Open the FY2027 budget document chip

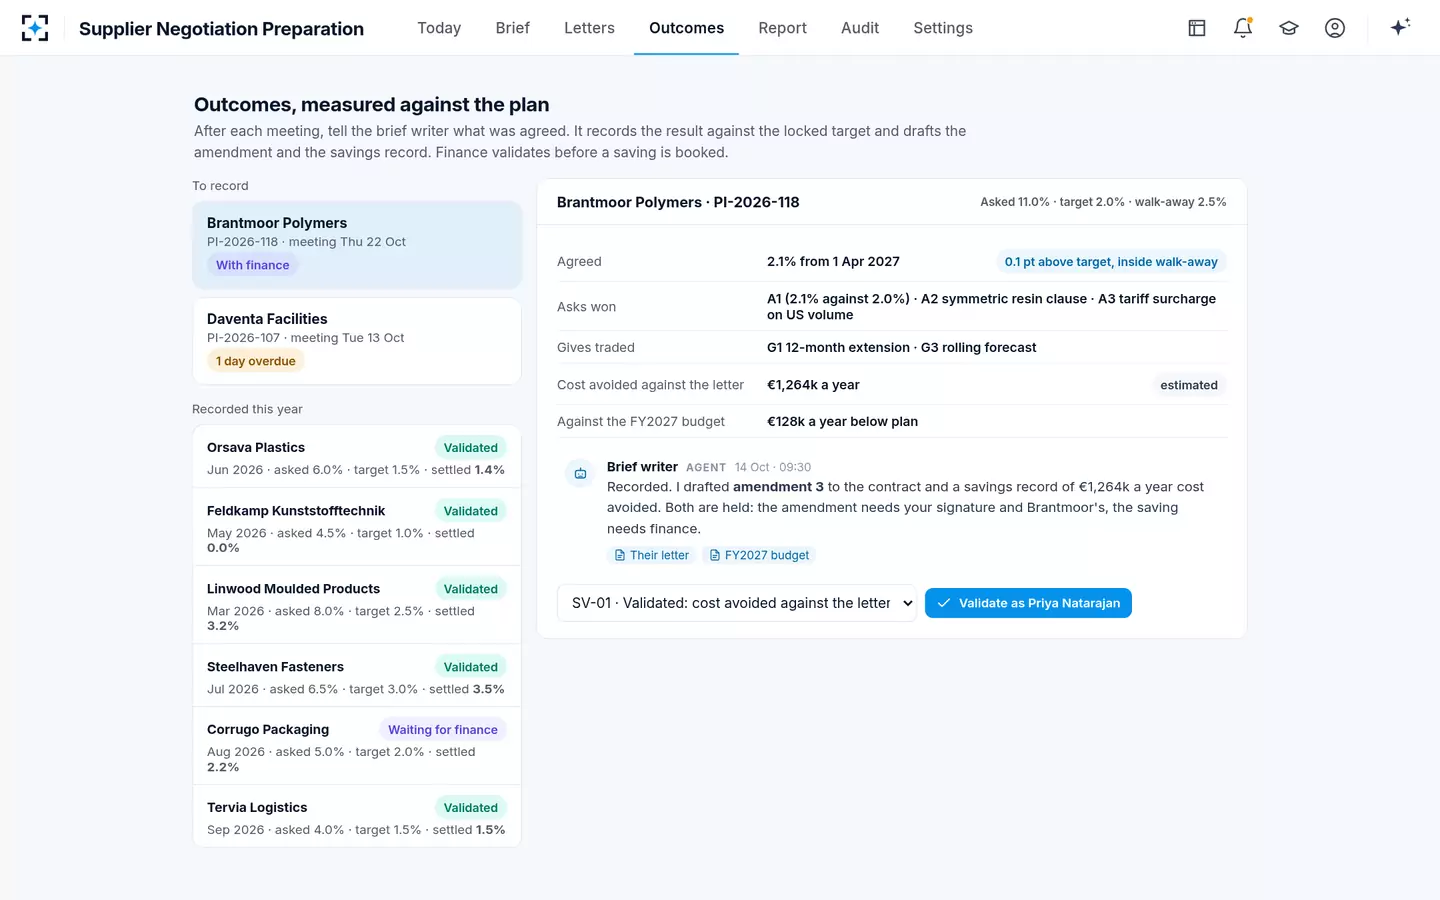tap(759, 555)
